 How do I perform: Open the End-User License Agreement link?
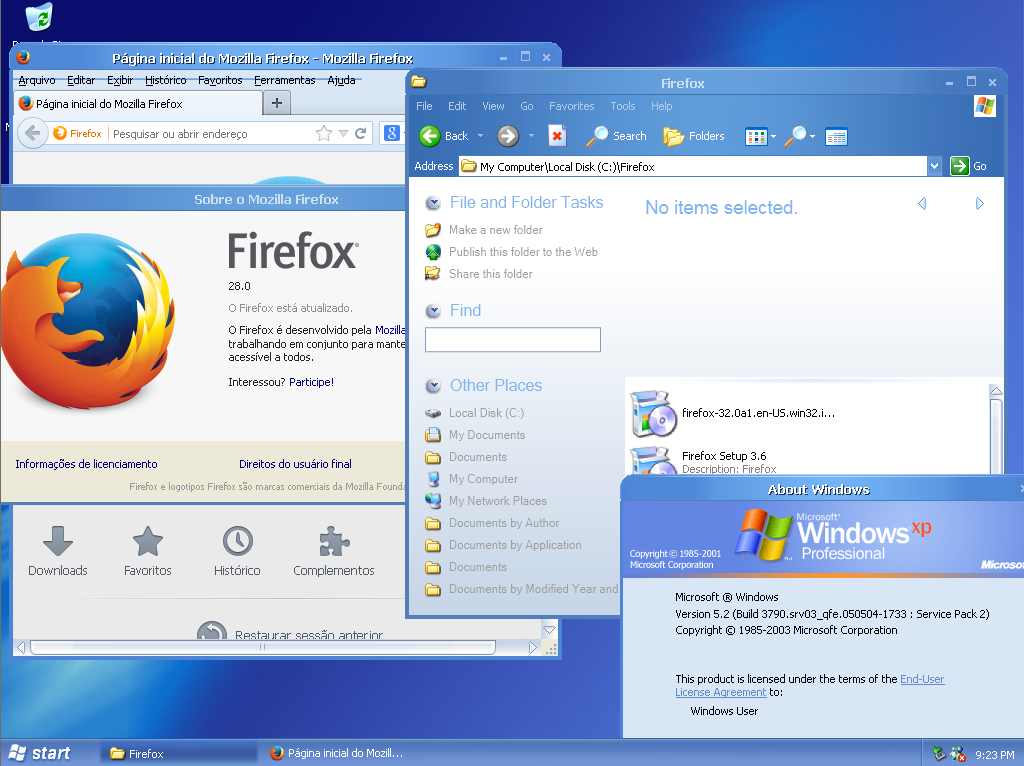(x=810, y=686)
